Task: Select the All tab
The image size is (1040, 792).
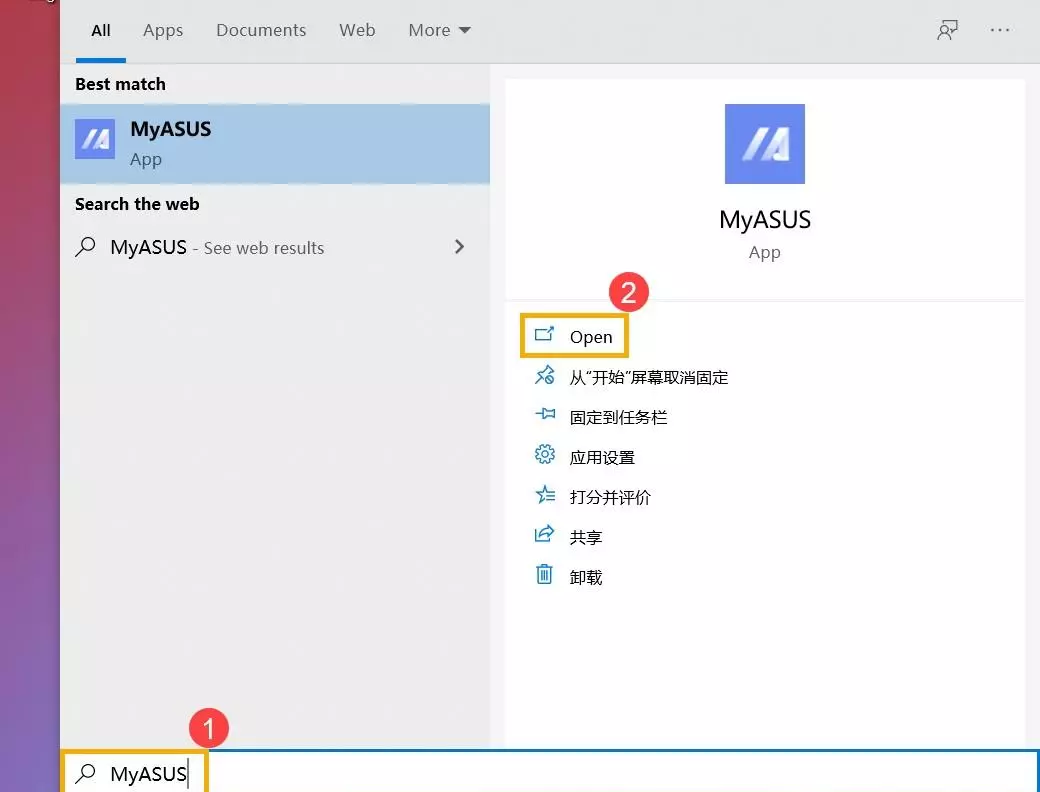Action: pyautogui.click(x=101, y=30)
